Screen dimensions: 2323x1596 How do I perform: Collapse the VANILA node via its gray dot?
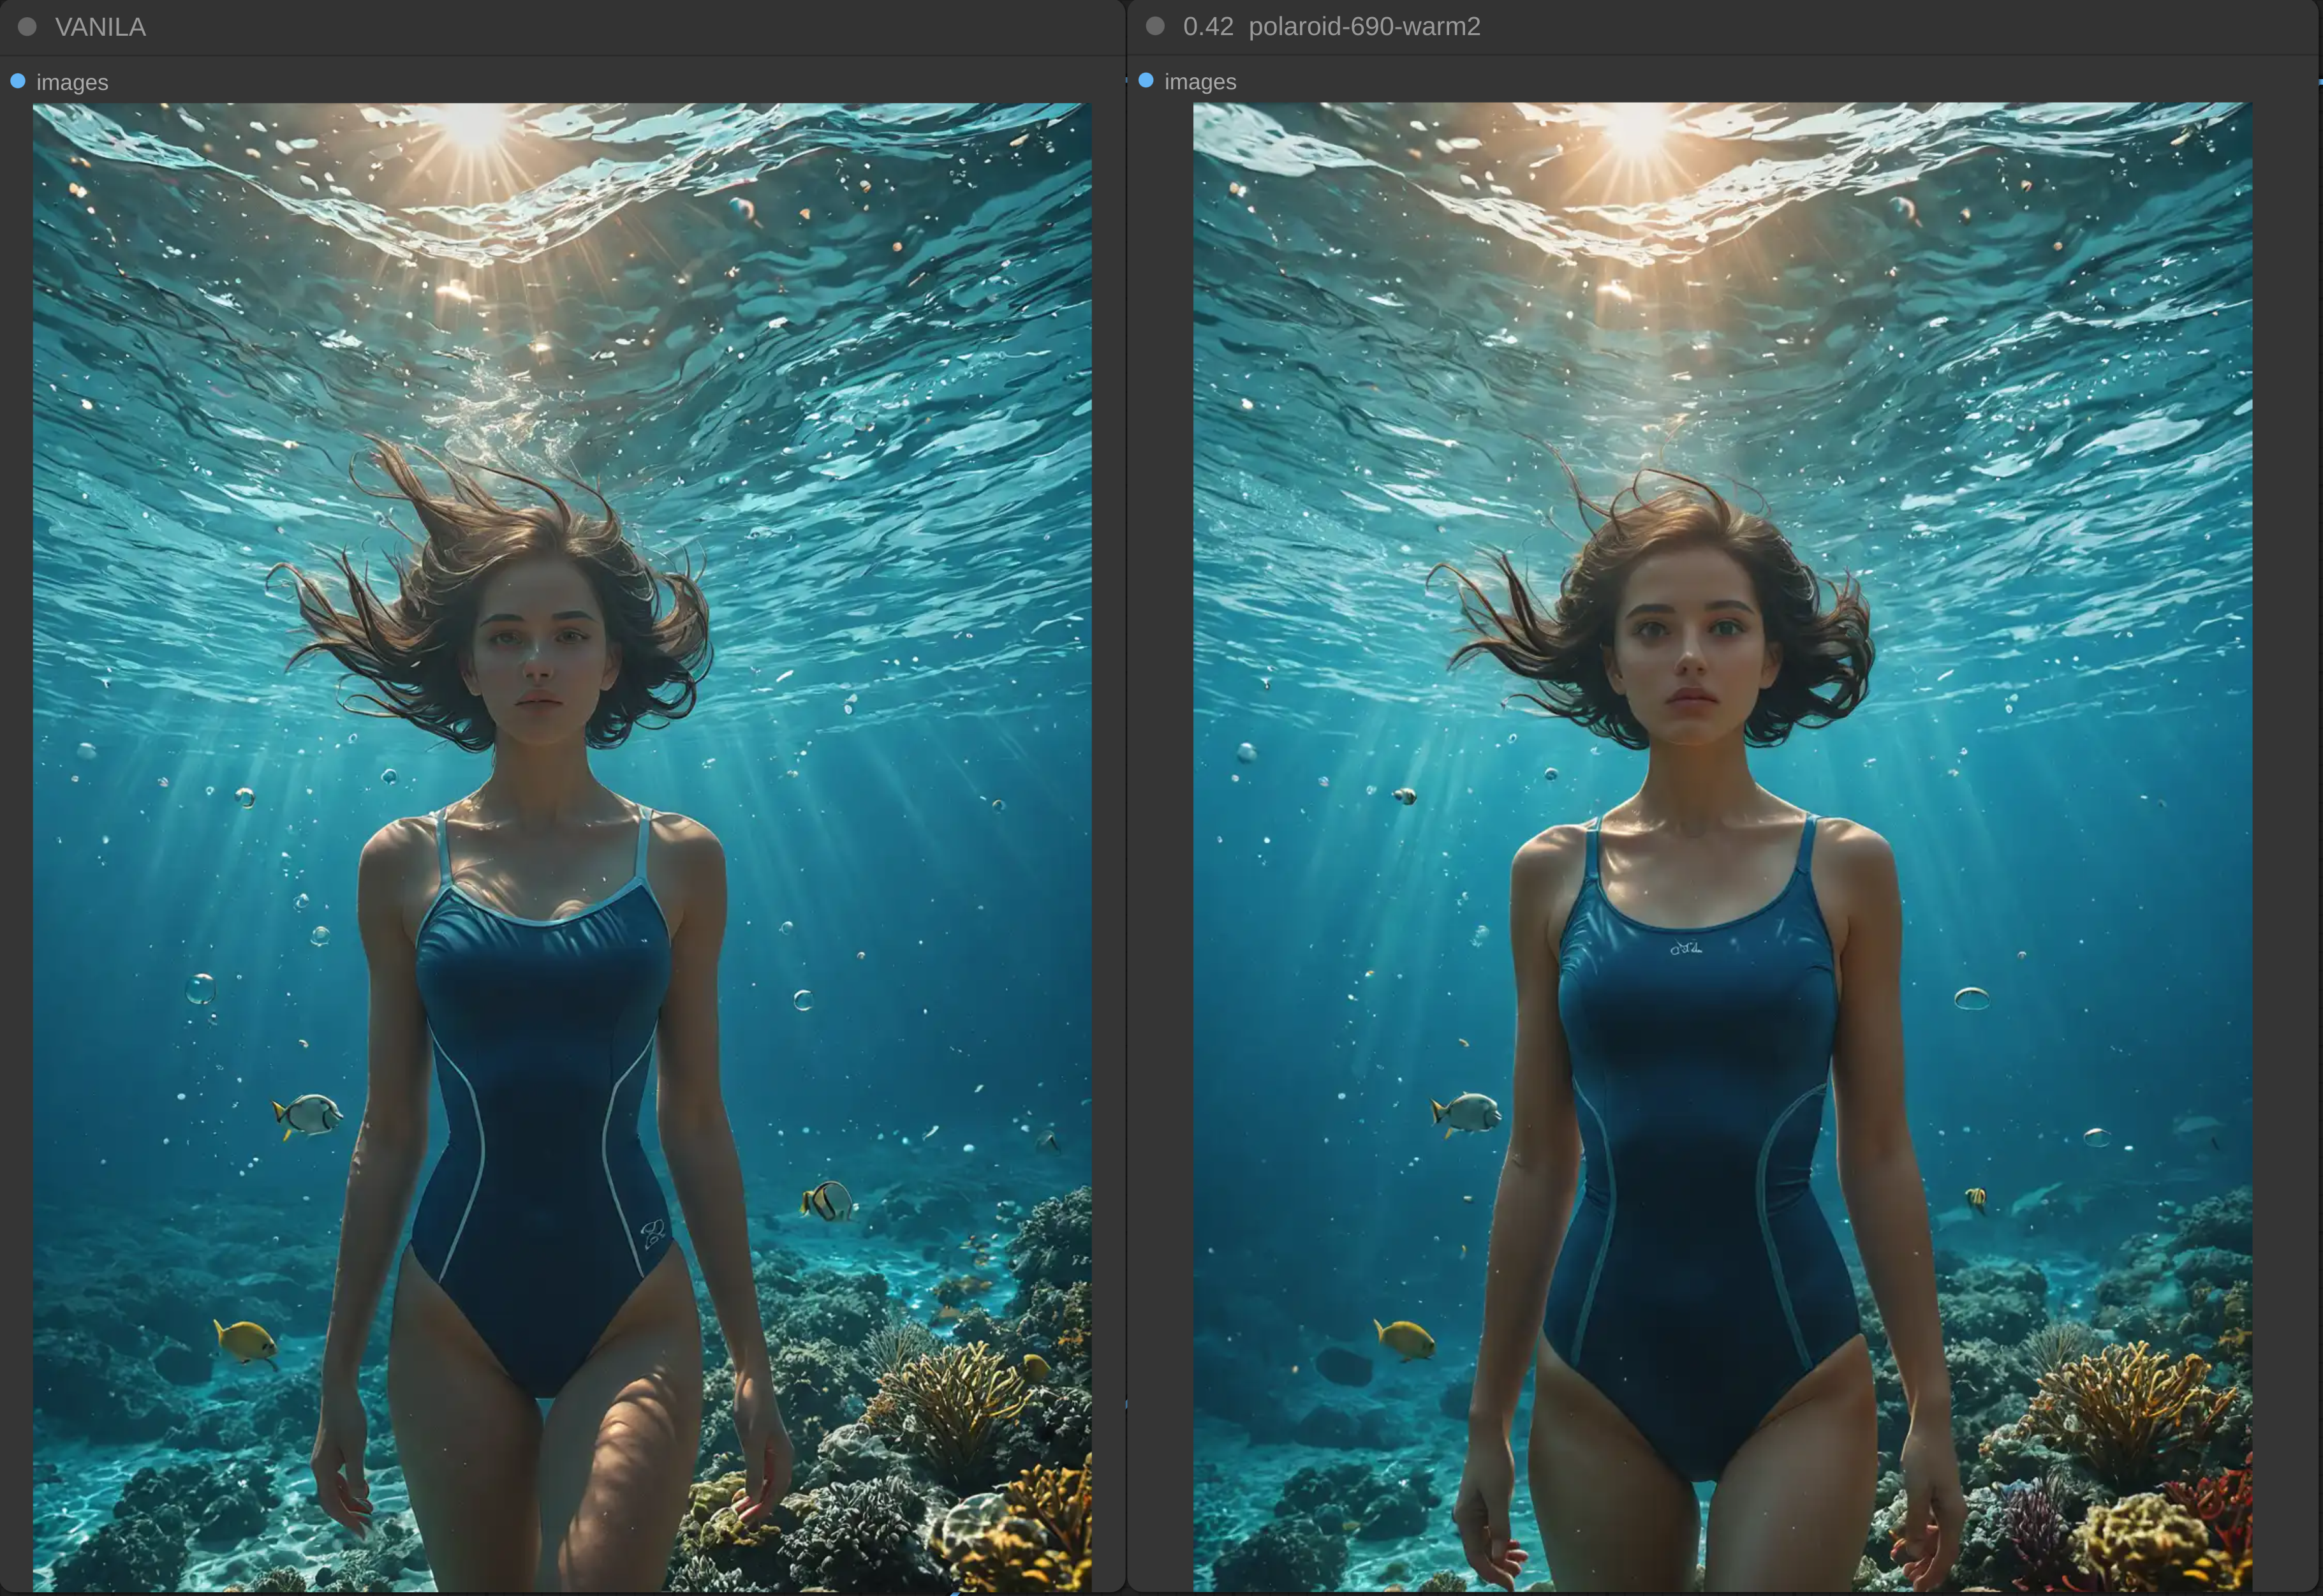[x=27, y=27]
